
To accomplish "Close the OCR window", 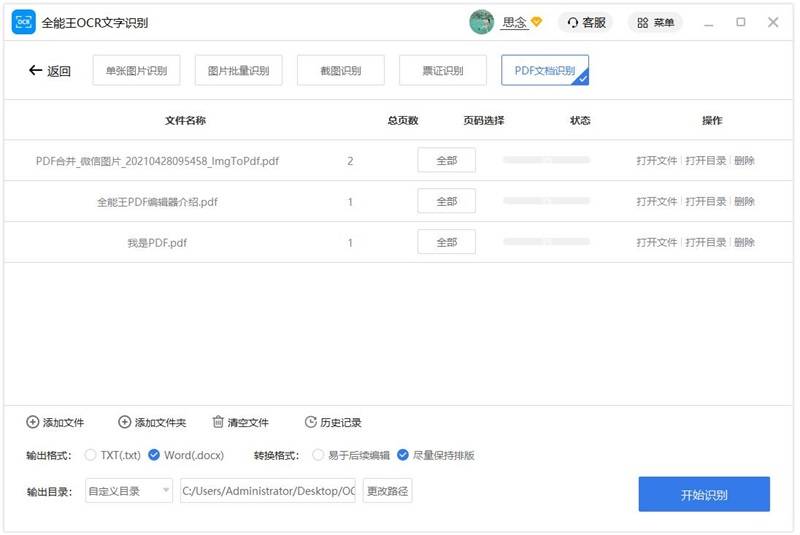I will (x=773, y=22).
